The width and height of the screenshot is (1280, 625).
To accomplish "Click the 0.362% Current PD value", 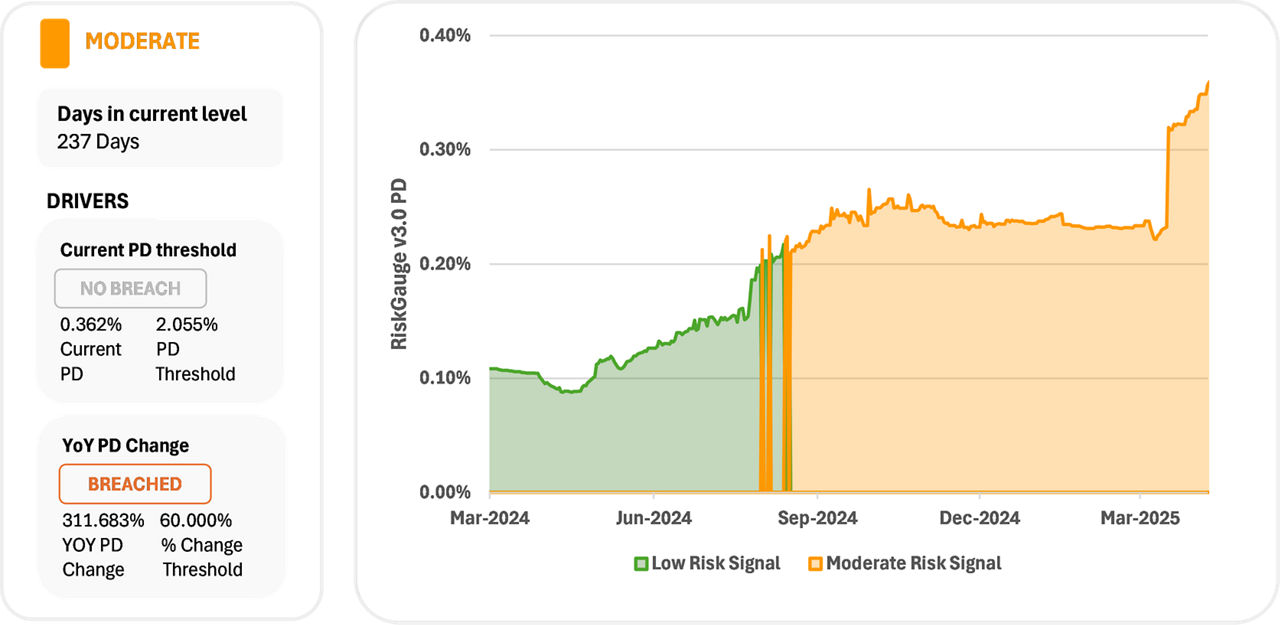I will point(90,325).
